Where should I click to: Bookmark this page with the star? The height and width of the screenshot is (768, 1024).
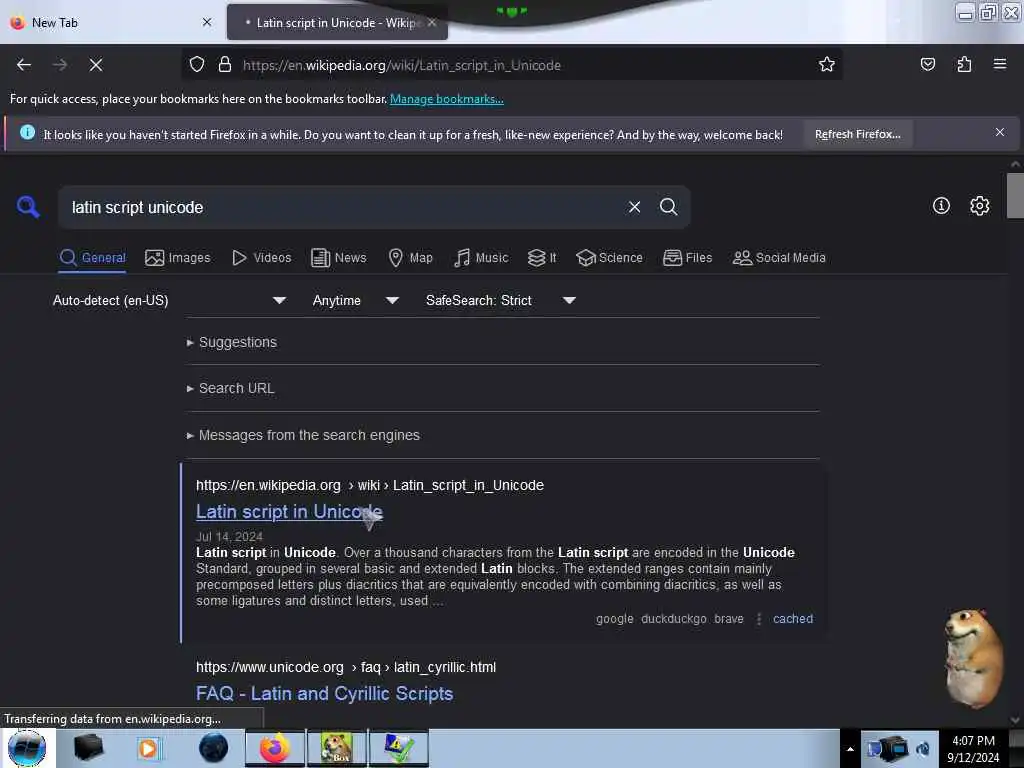[827, 64]
